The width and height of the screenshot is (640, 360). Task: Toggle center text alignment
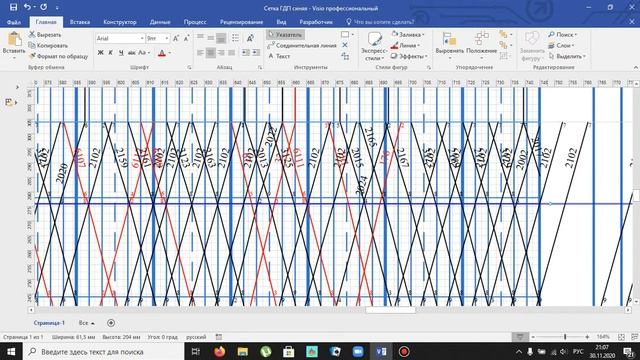pos(211,52)
